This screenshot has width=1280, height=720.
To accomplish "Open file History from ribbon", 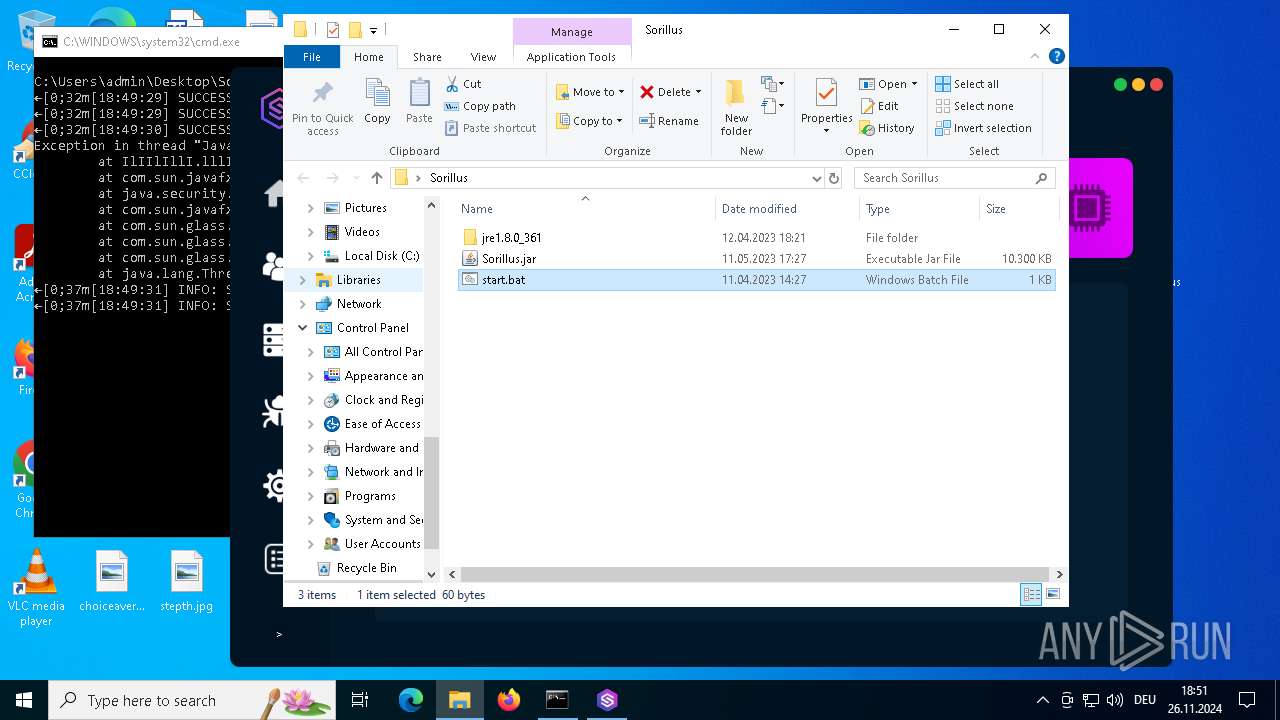I will [887, 128].
